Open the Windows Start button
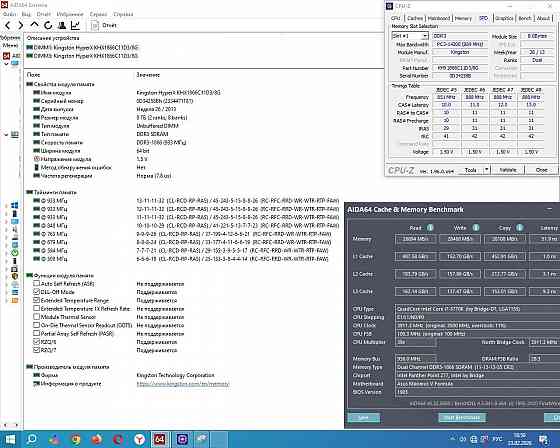The width and height of the screenshot is (560, 448). click(10, 439)
